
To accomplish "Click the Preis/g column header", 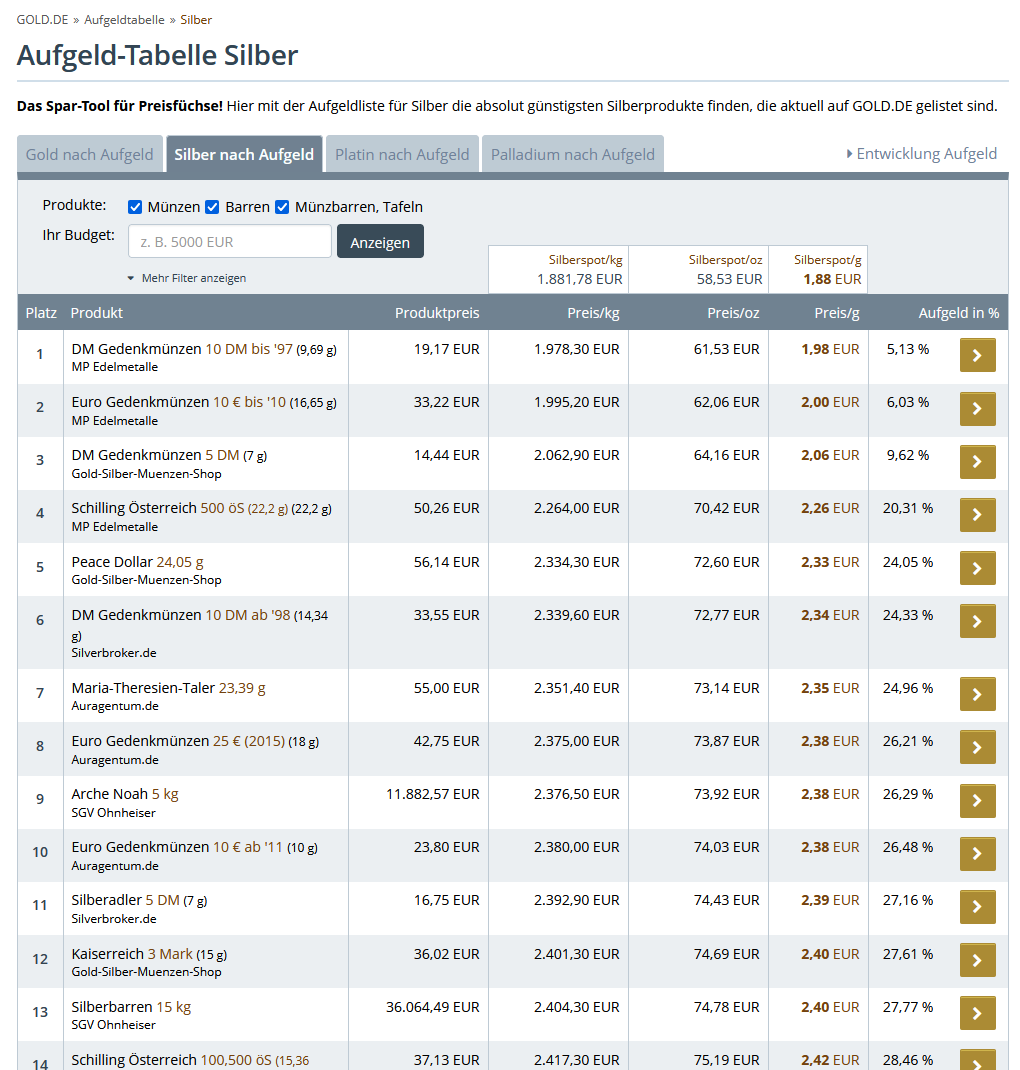I will 836,313.
